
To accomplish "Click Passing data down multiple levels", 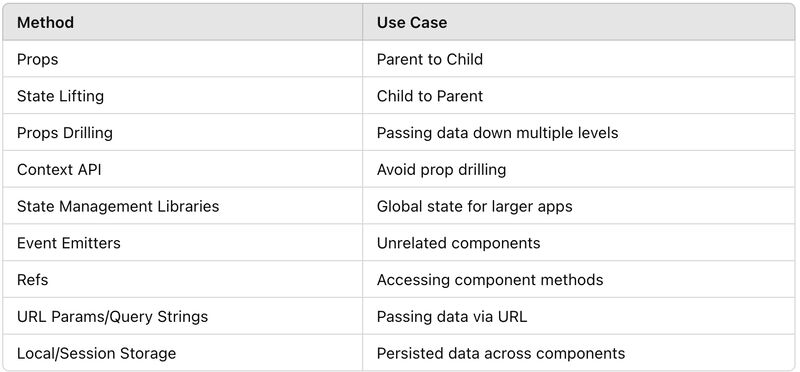I will [x=497, y=133].
